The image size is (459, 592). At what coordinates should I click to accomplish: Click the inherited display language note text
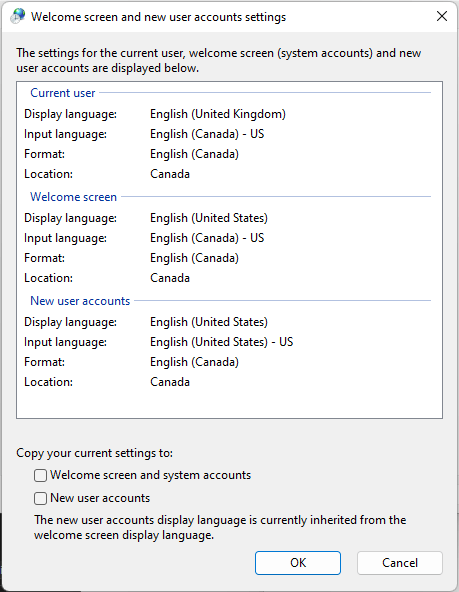220,527
